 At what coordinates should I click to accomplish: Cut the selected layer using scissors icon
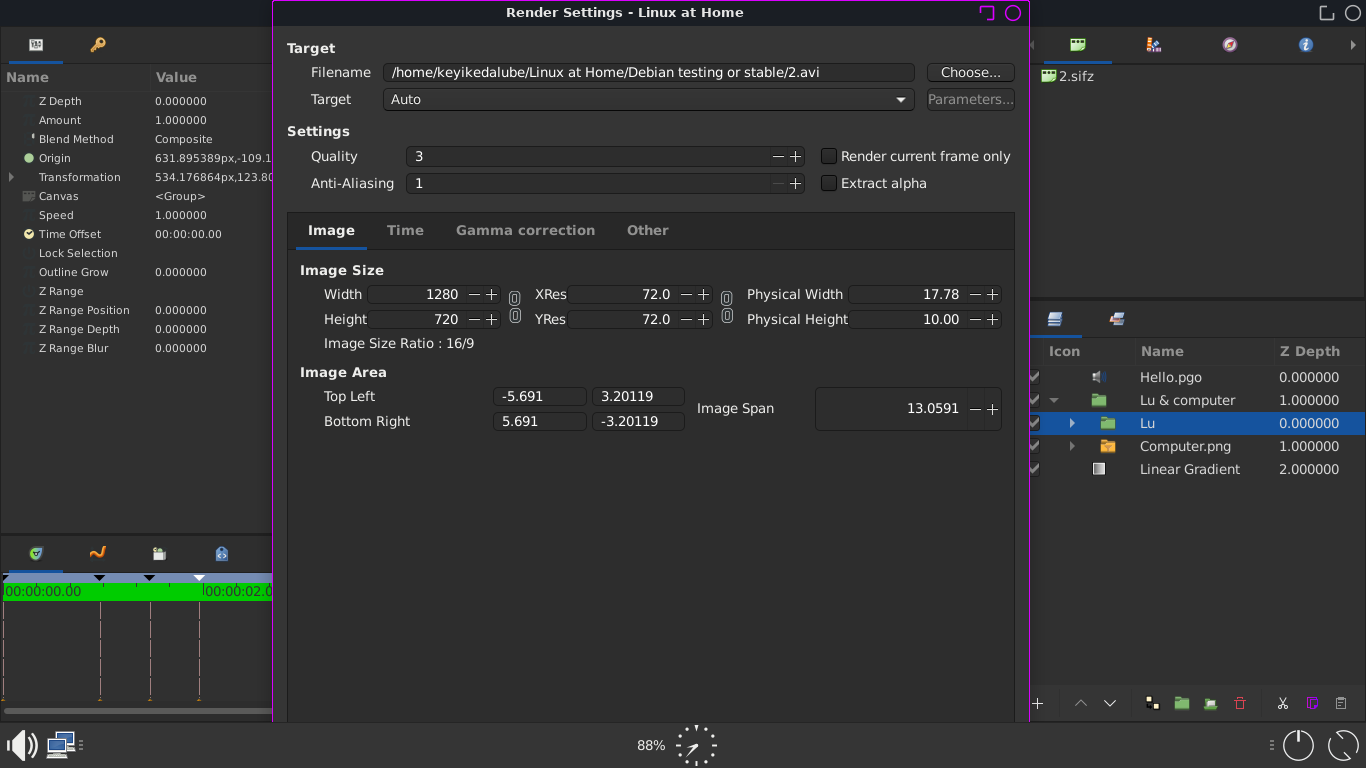[x=1283, y=703]
